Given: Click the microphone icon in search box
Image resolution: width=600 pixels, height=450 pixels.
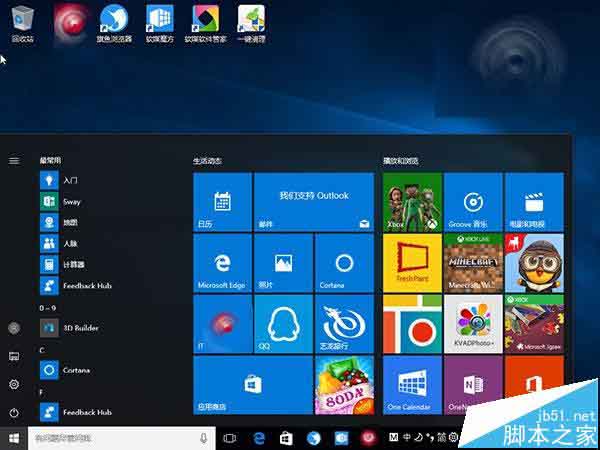Looking at the screenshot, I should coord(204,438).
